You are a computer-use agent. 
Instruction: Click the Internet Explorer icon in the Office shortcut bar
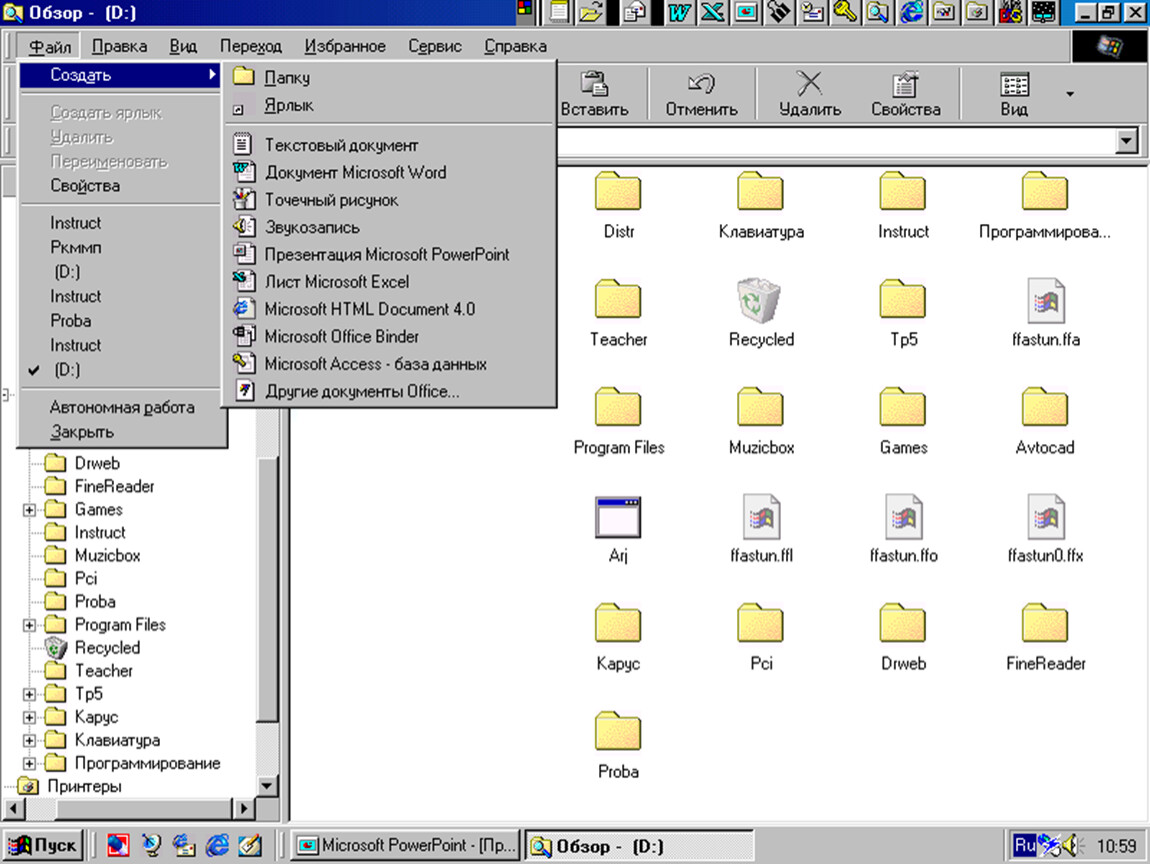coord(912,12)
